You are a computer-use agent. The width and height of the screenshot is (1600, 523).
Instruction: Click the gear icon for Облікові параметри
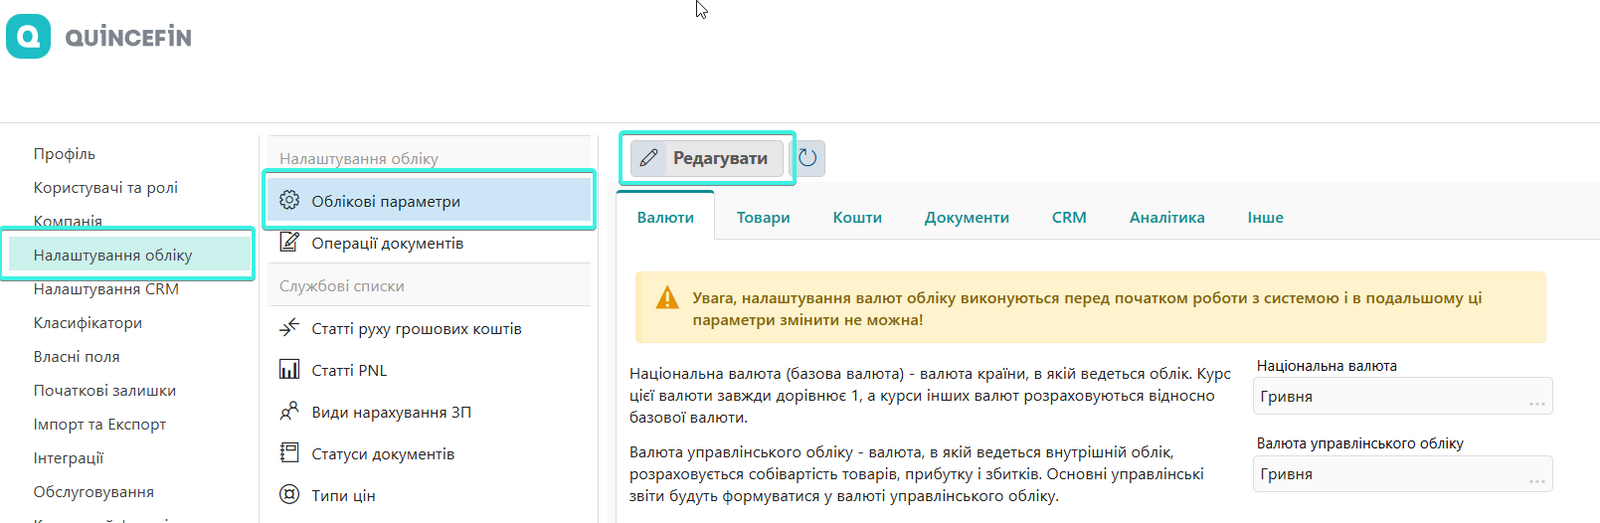coord(289,200)
